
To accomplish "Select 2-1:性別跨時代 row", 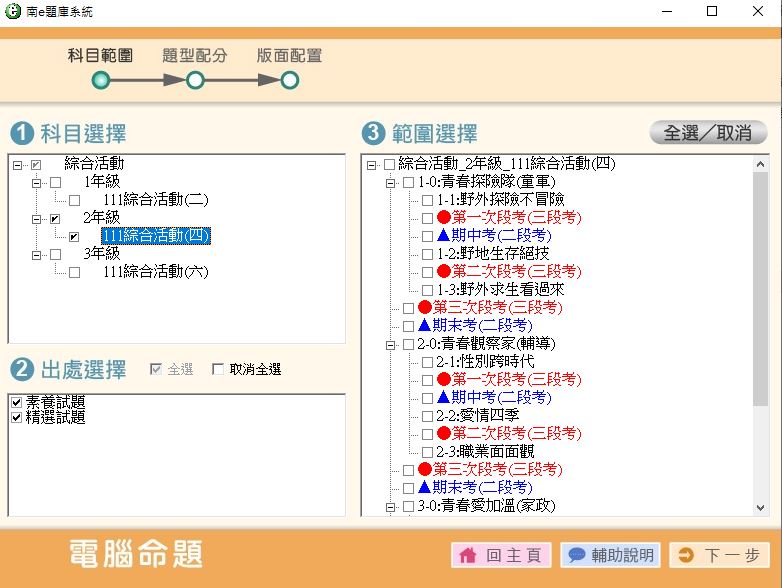I will pos(485,361).
